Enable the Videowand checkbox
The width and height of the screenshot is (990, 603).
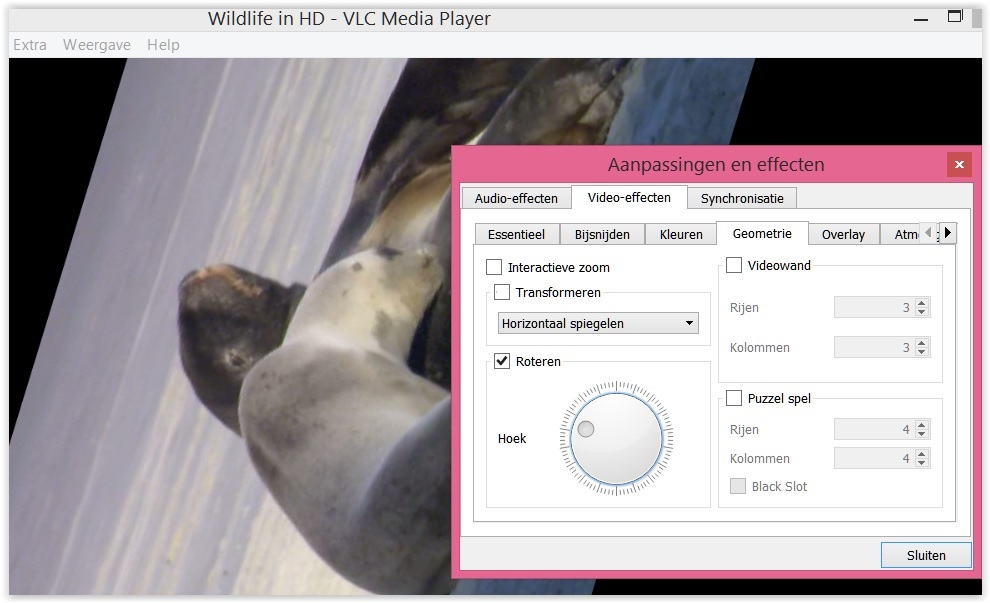734,265
